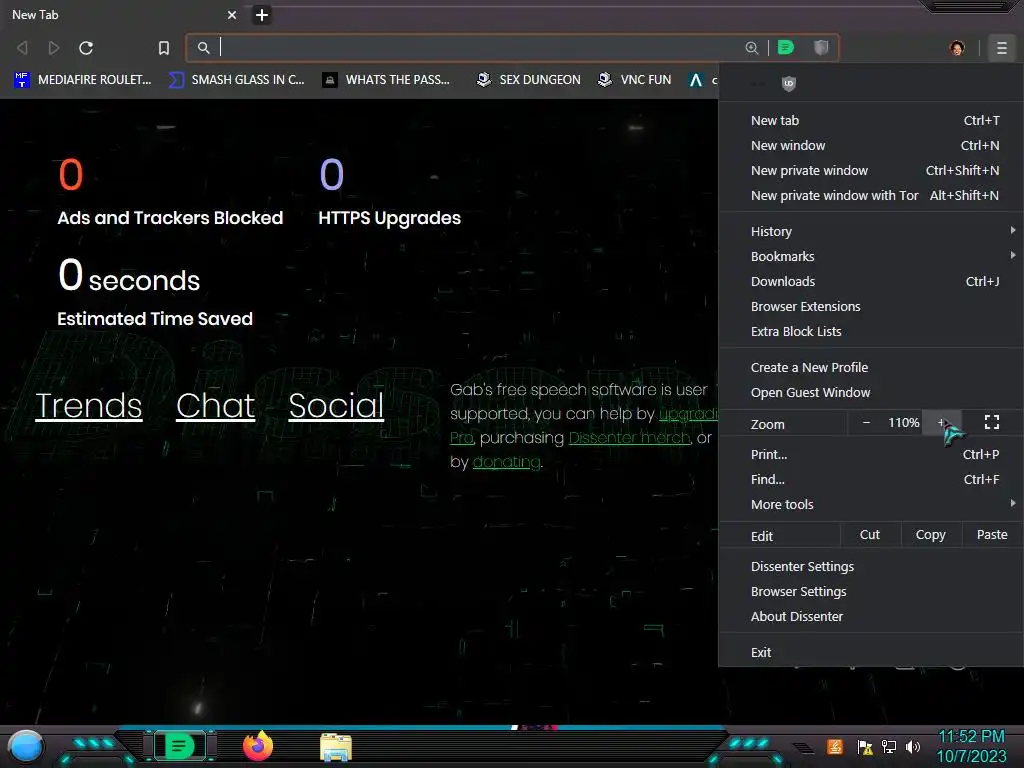
Task: Click the address bar zoom magnifier icon
Action: (x=752, y=48)
